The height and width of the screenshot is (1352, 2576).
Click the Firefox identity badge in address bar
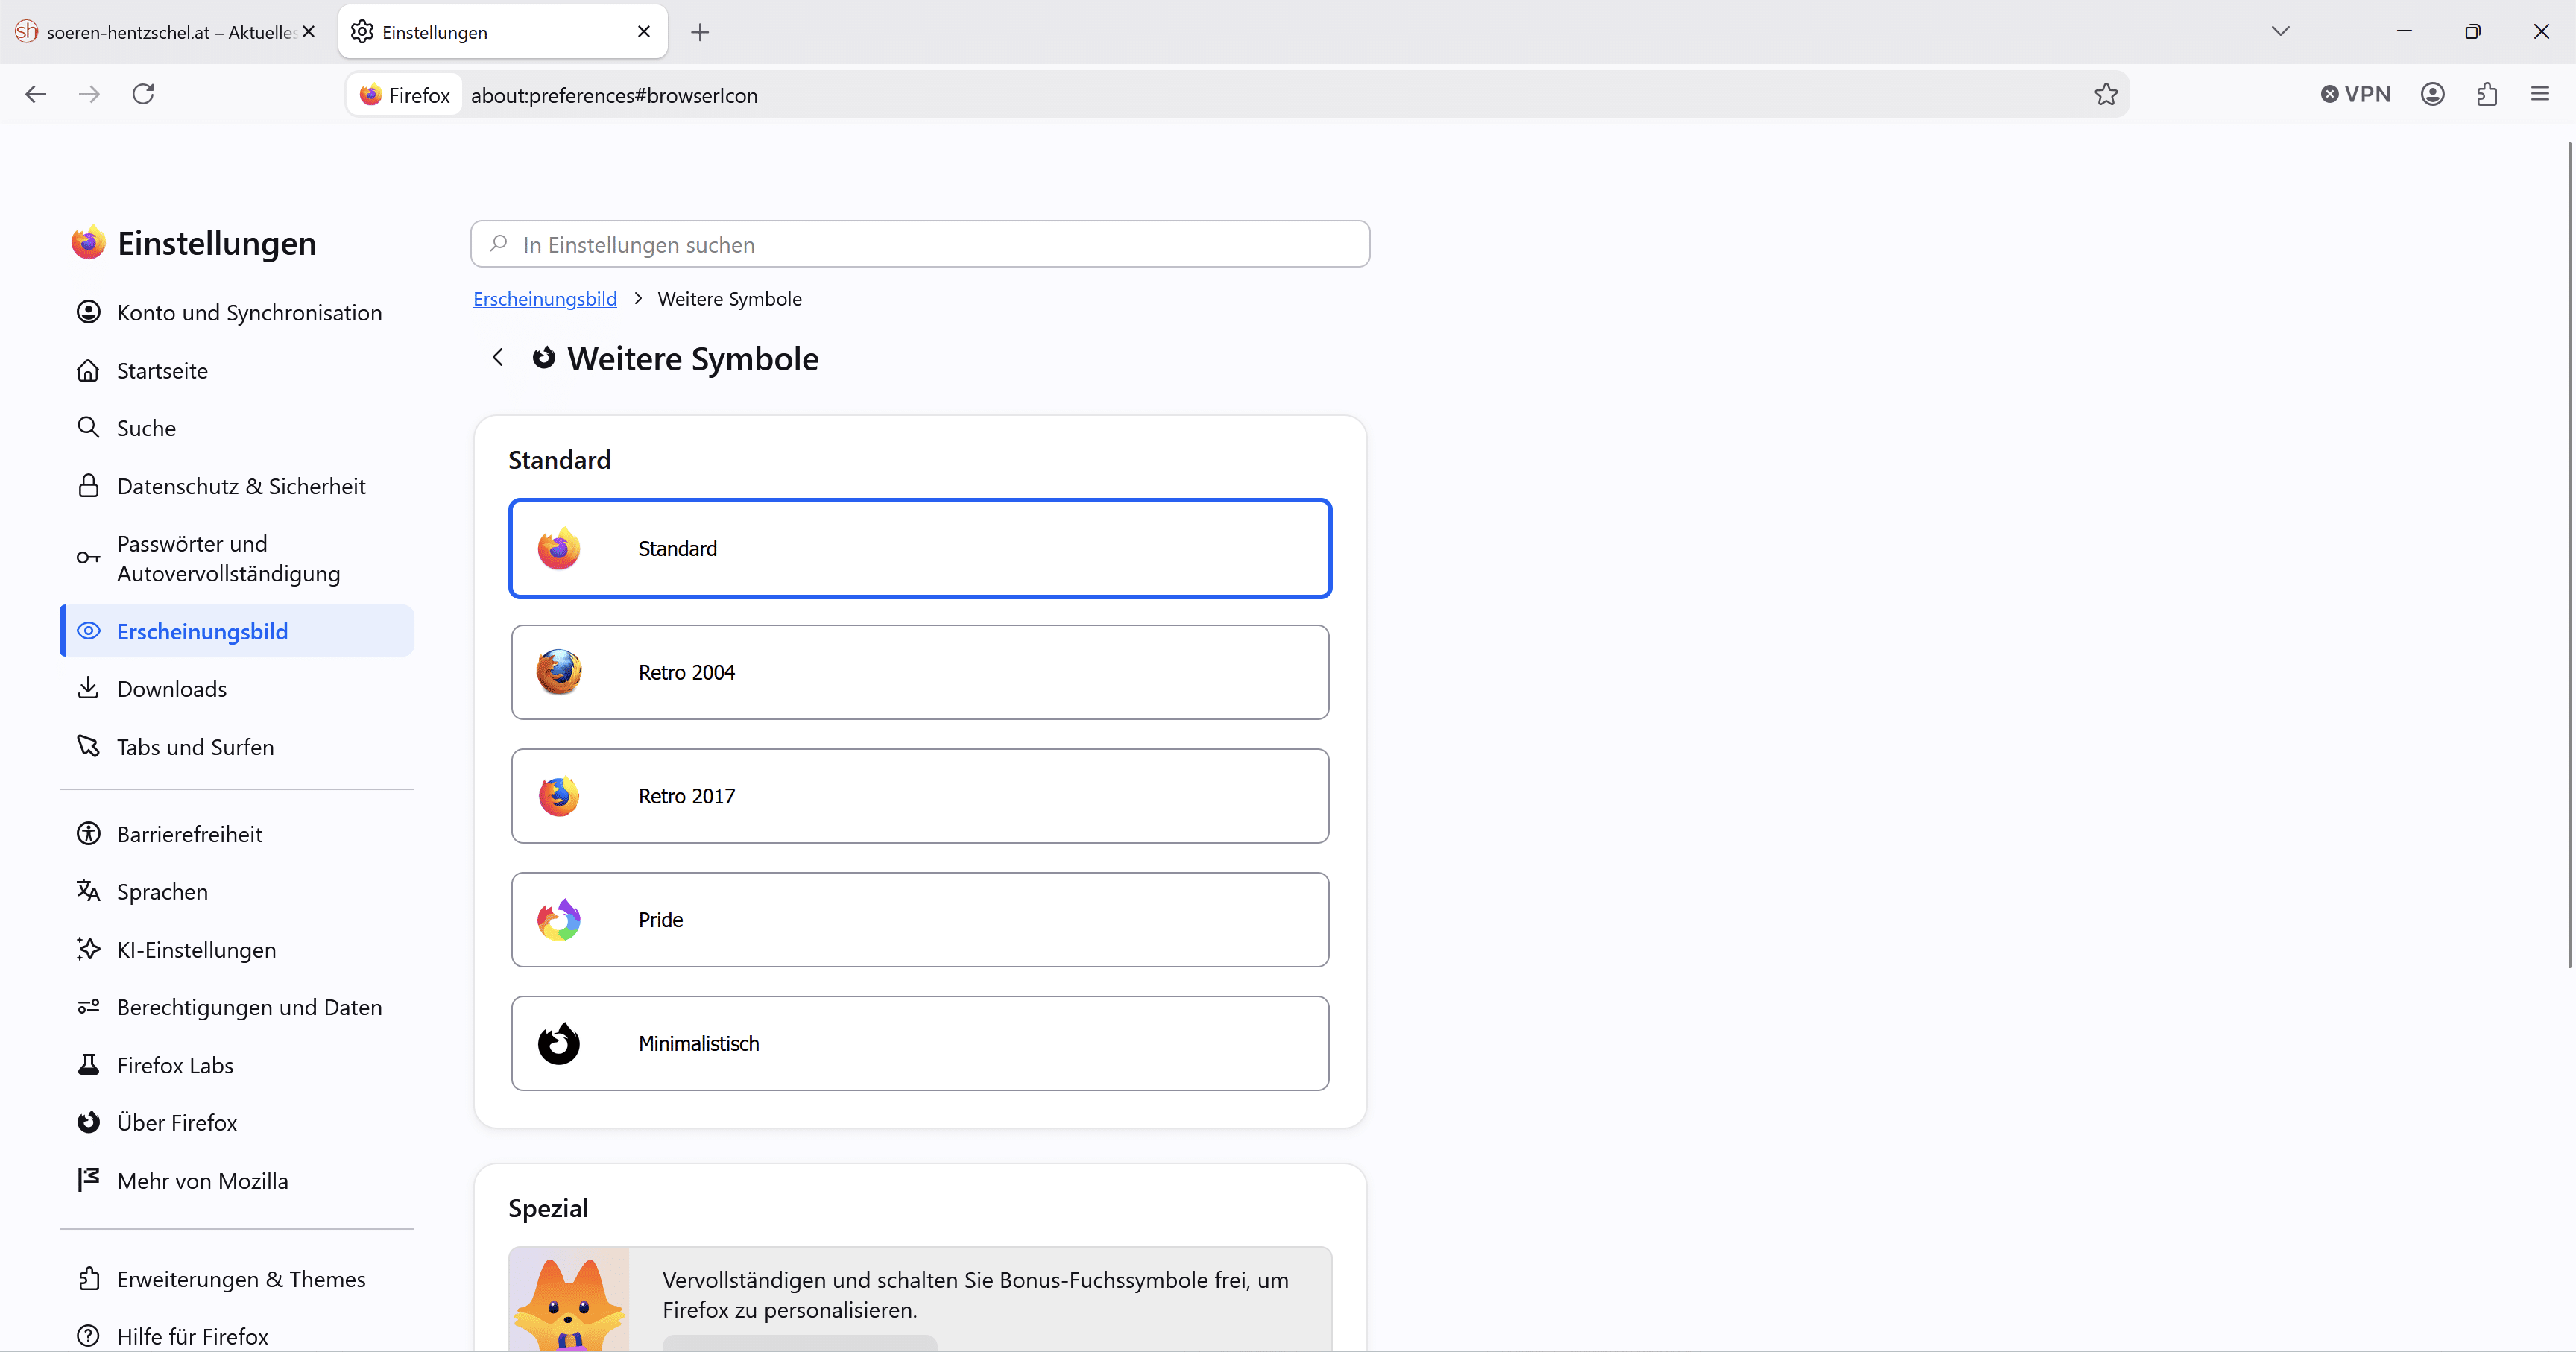click(x=405, y=95)
